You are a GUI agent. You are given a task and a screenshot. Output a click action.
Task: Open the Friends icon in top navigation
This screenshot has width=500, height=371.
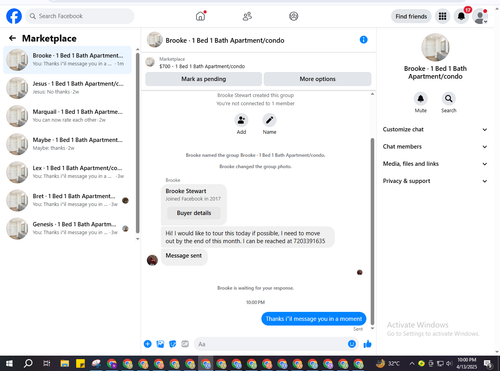pyautogui.click(x=247, y=16)
